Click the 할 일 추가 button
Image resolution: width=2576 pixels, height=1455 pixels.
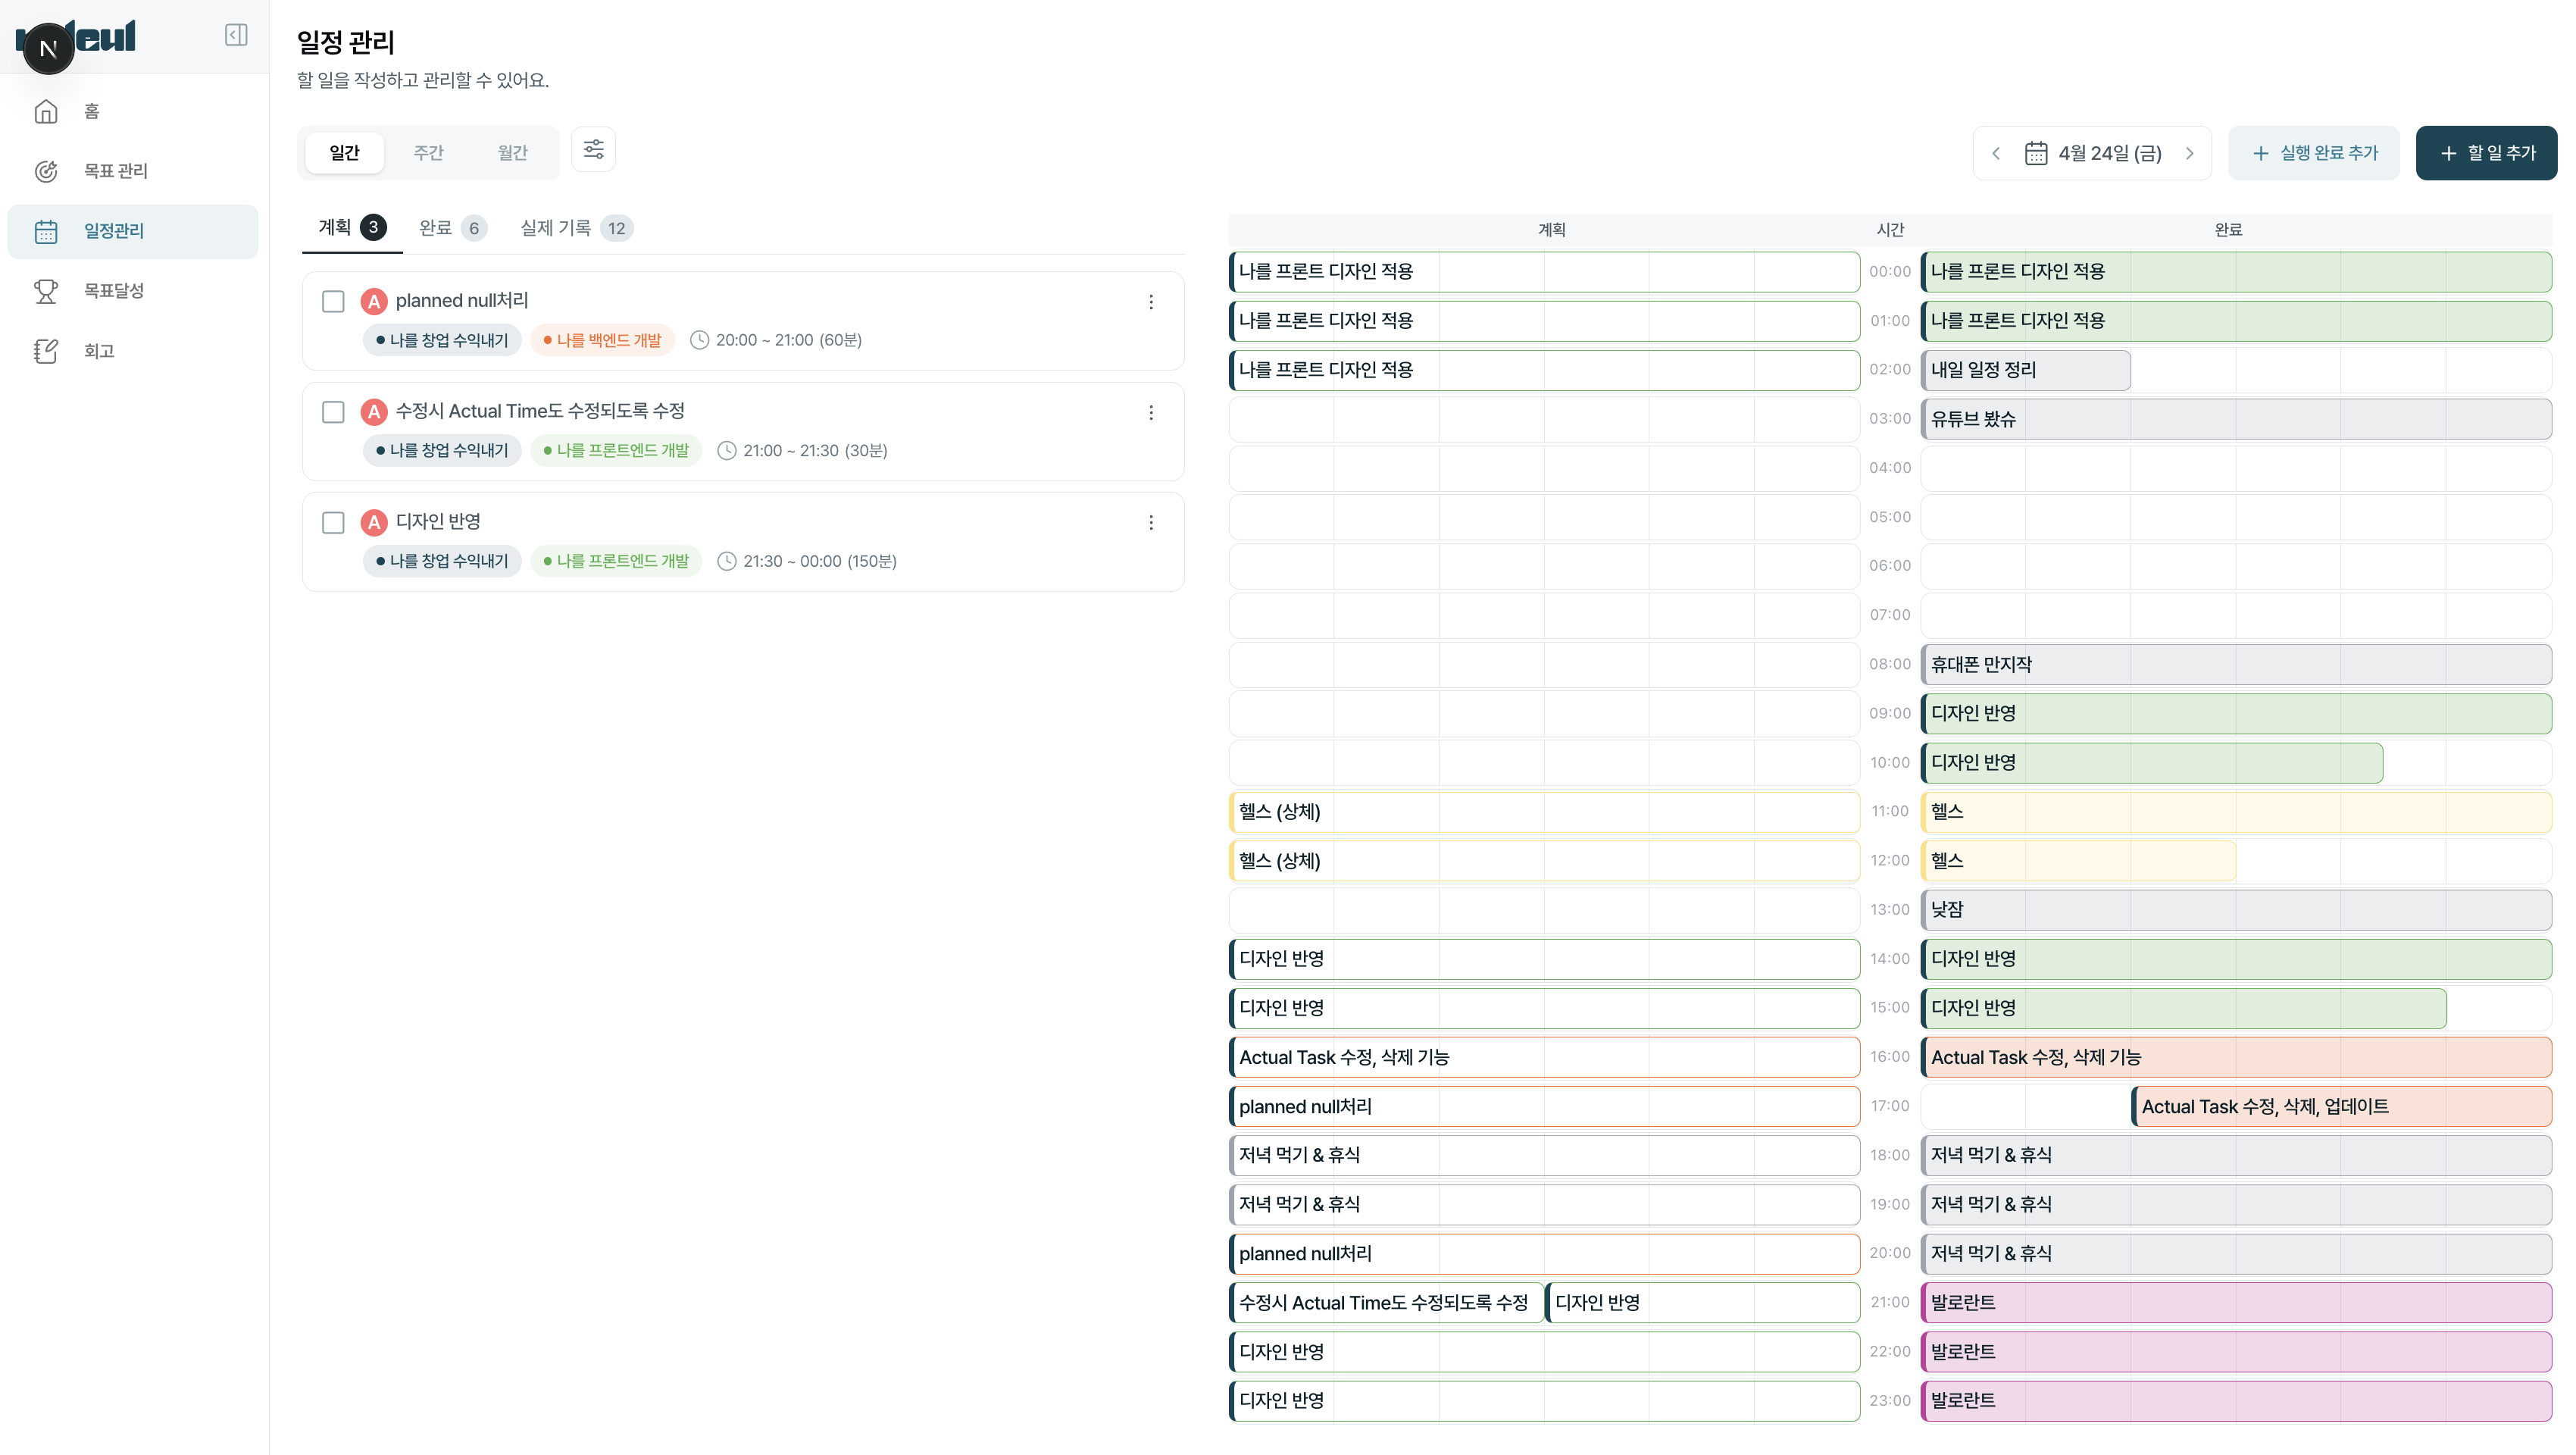point(2486,153)
